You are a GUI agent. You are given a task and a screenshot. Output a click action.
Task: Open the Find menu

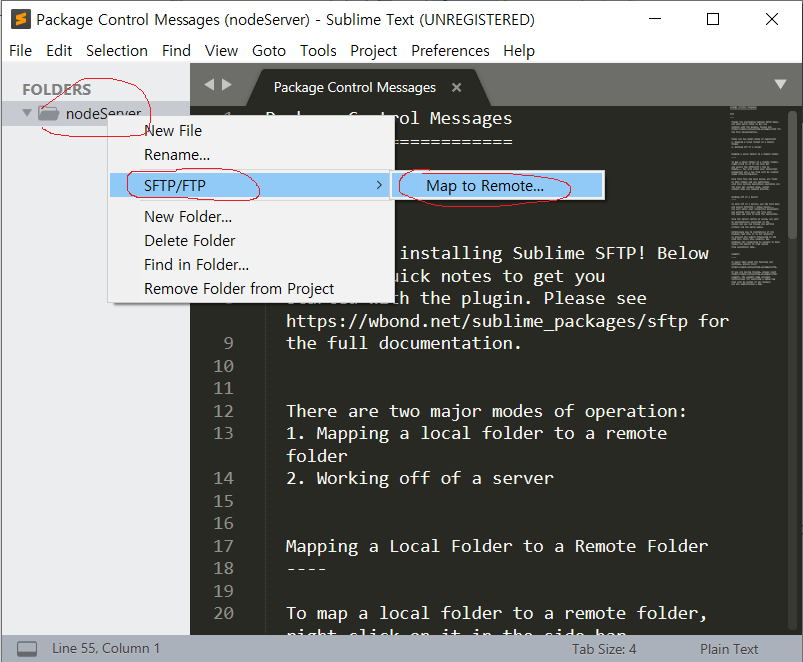[176, 51]
